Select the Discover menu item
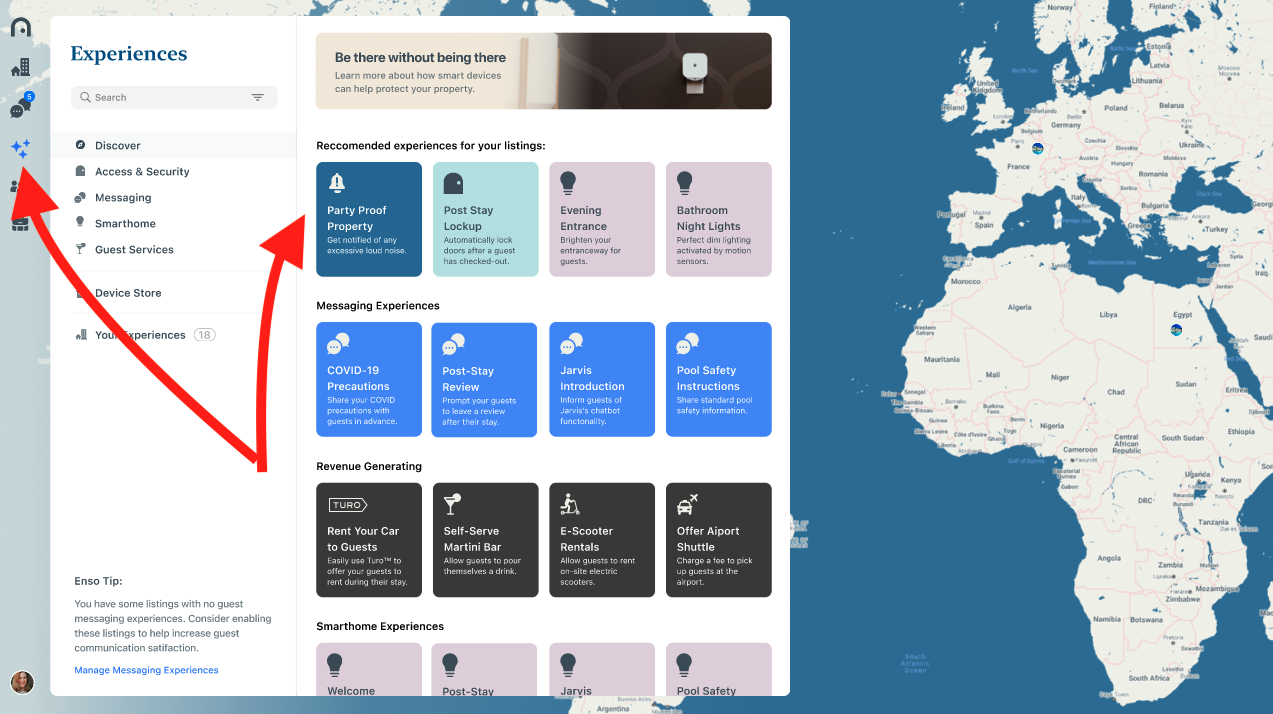The image size is (1273, 714). 118,145
